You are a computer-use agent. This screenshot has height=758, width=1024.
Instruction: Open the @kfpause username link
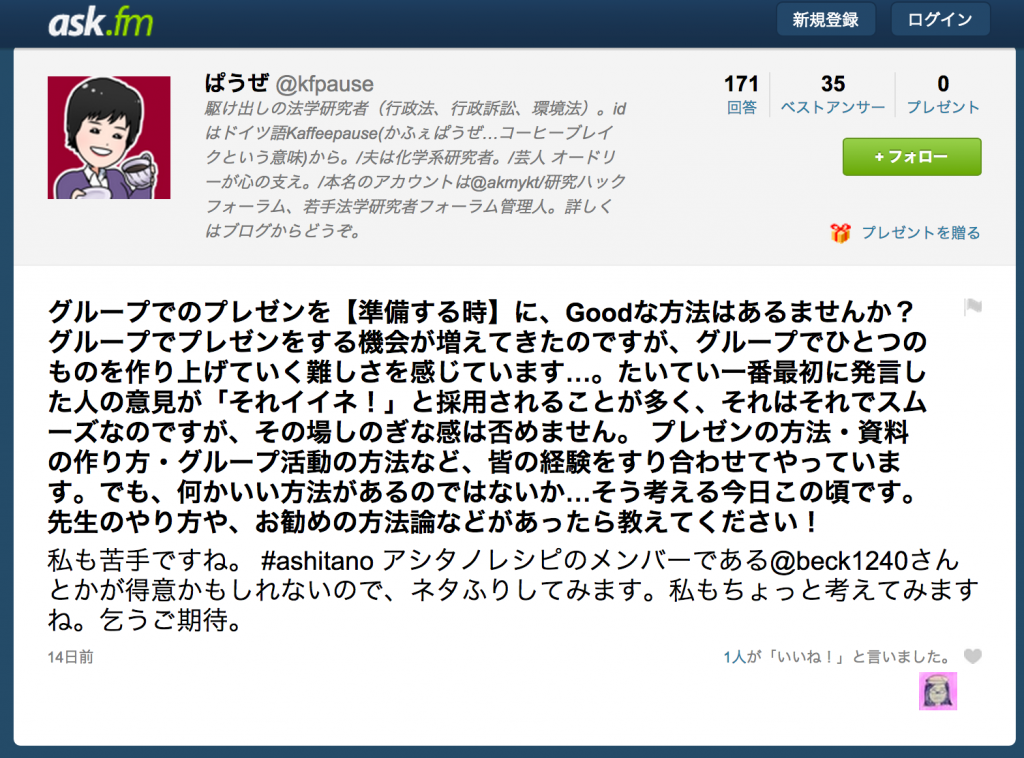(325, 84)
